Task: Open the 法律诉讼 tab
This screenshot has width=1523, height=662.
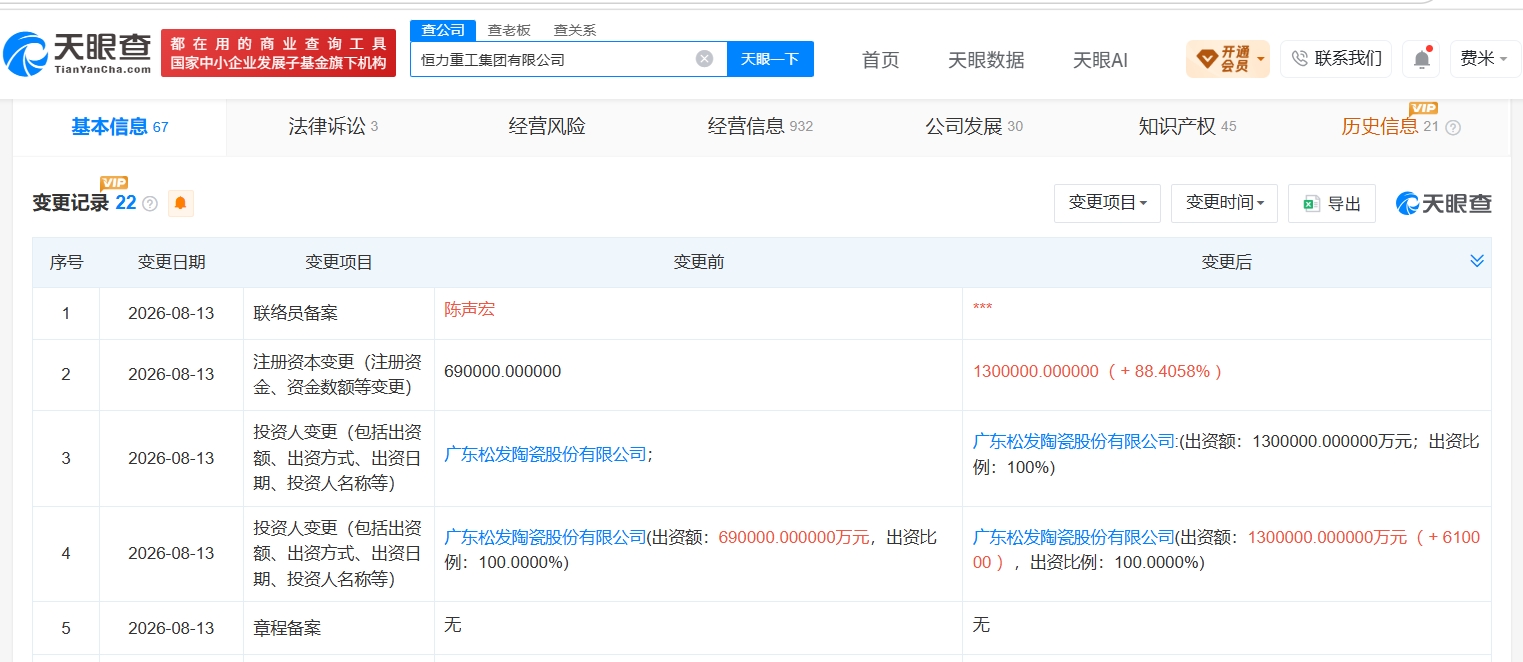Action: 333,127
